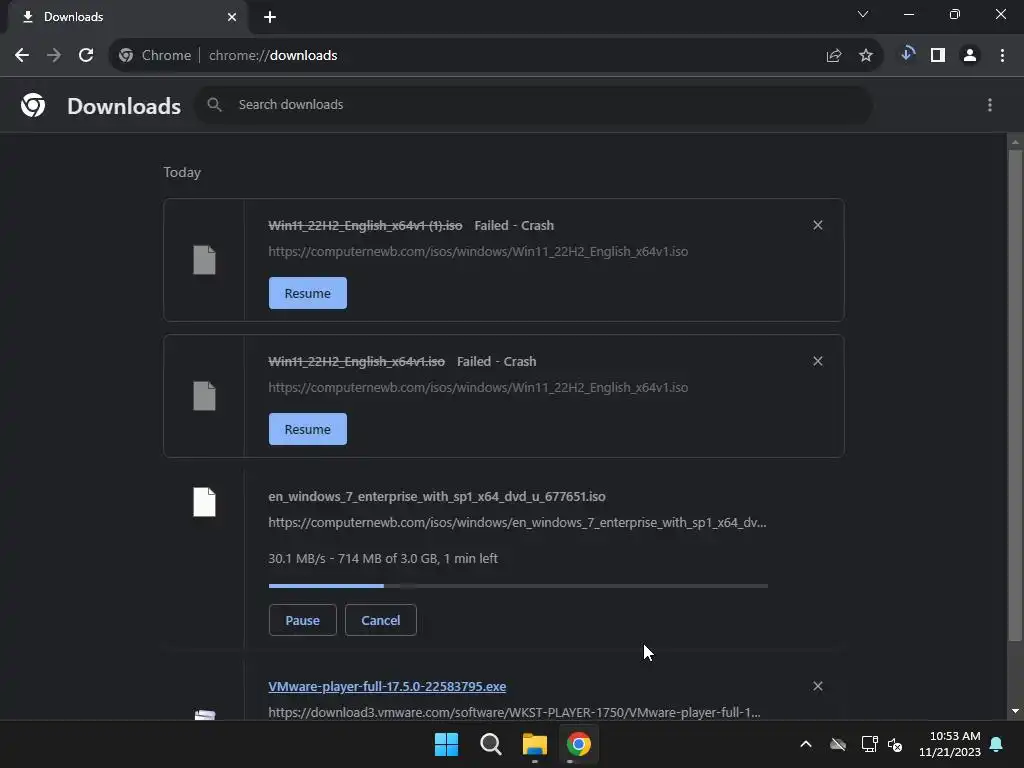Viewport: 1024px width, 768px height.
Task: Pause the Windows 7 enterprise ISO download
Action: (302, 620)
